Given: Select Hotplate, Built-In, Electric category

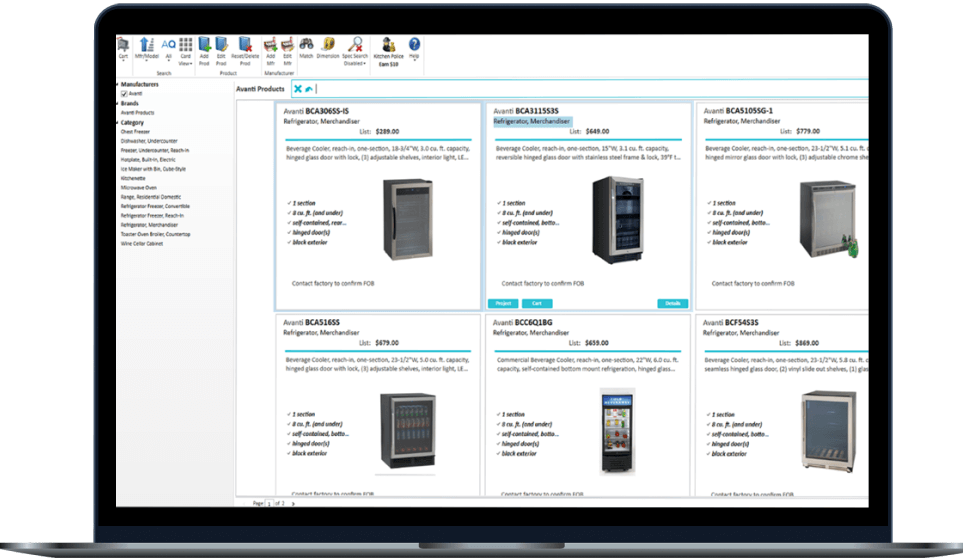Looking at the screenshot, I should tap(148, 160).
